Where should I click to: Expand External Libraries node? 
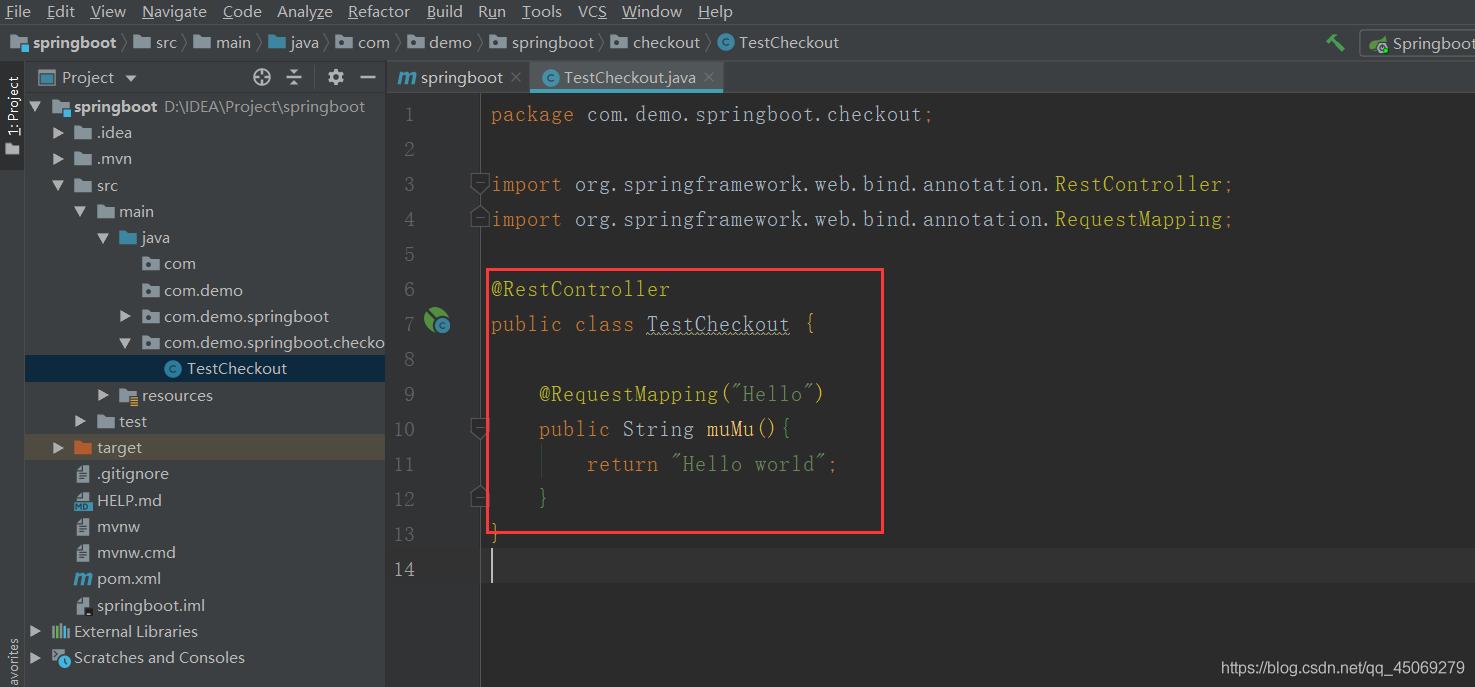tap(36, 631)
